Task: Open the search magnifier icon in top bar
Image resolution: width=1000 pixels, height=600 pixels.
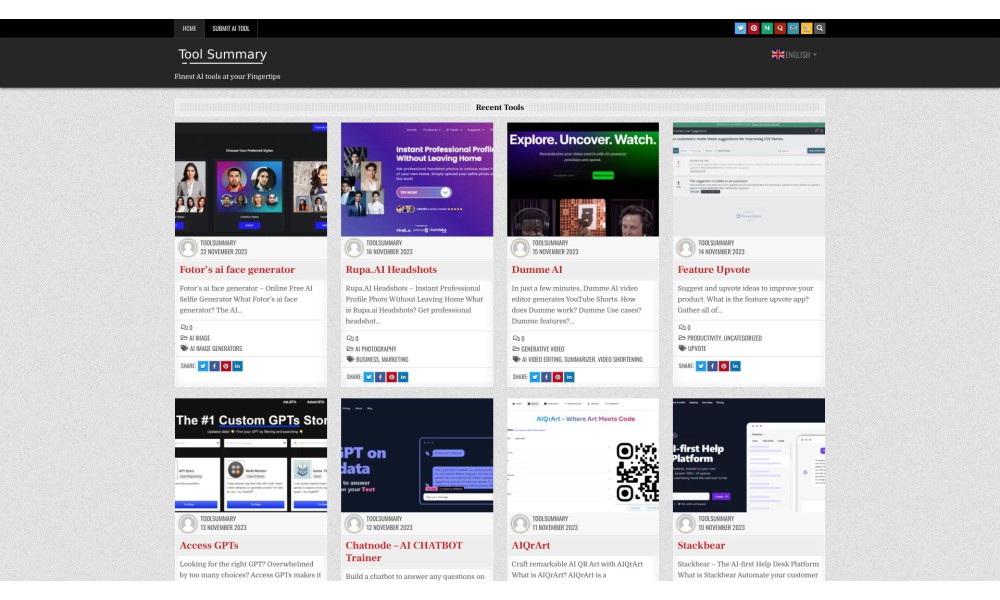Action: [820, 28]
